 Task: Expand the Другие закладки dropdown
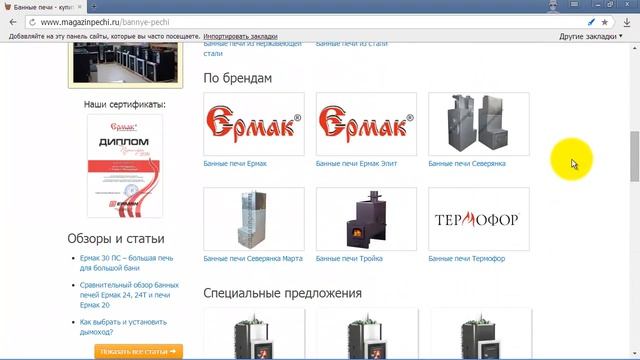tap(591, 36)
